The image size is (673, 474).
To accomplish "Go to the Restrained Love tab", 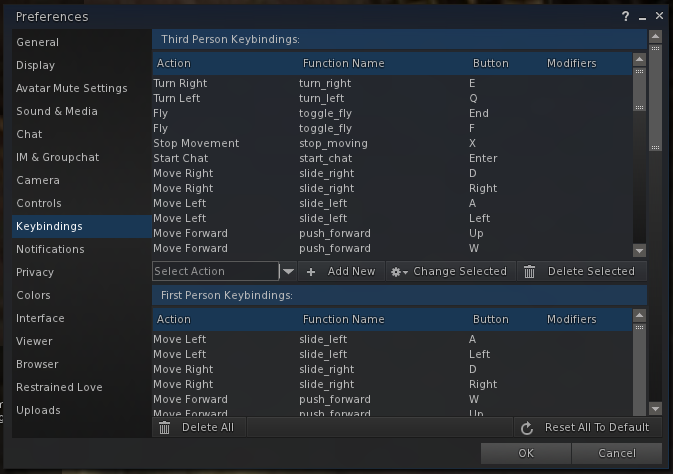I will coord(59,387).
